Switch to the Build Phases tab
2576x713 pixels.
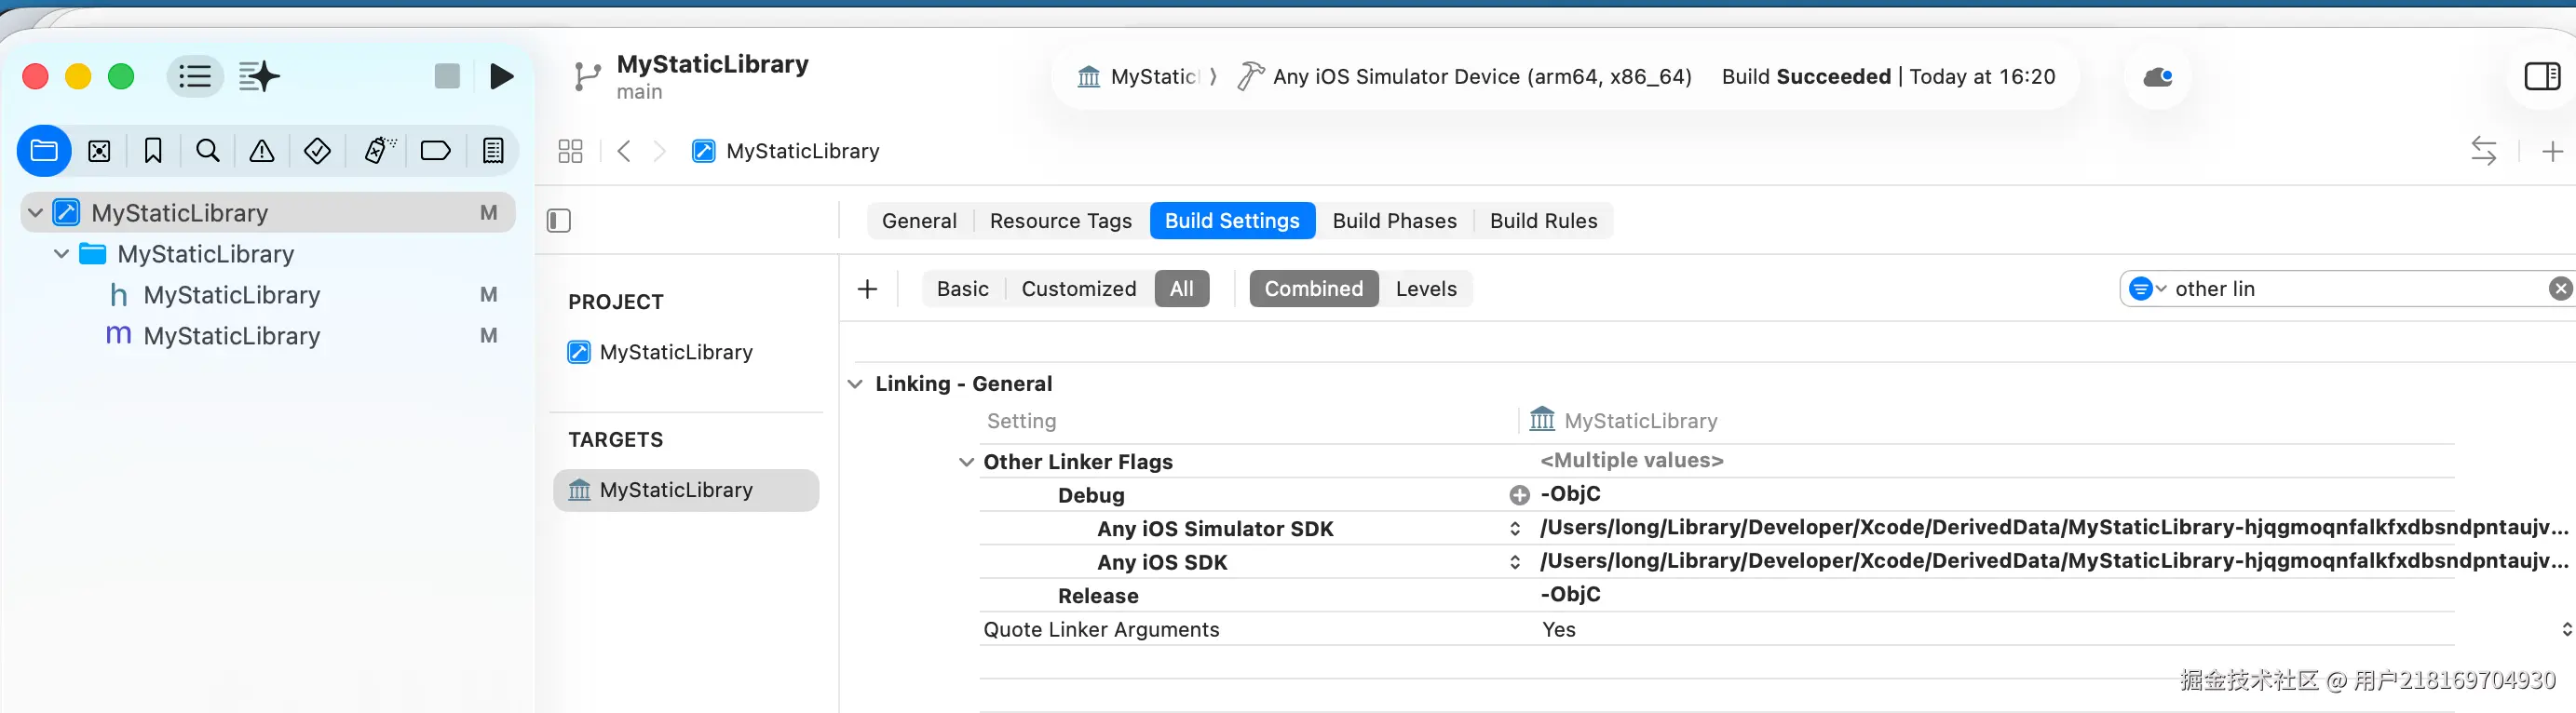point(1395,221)
